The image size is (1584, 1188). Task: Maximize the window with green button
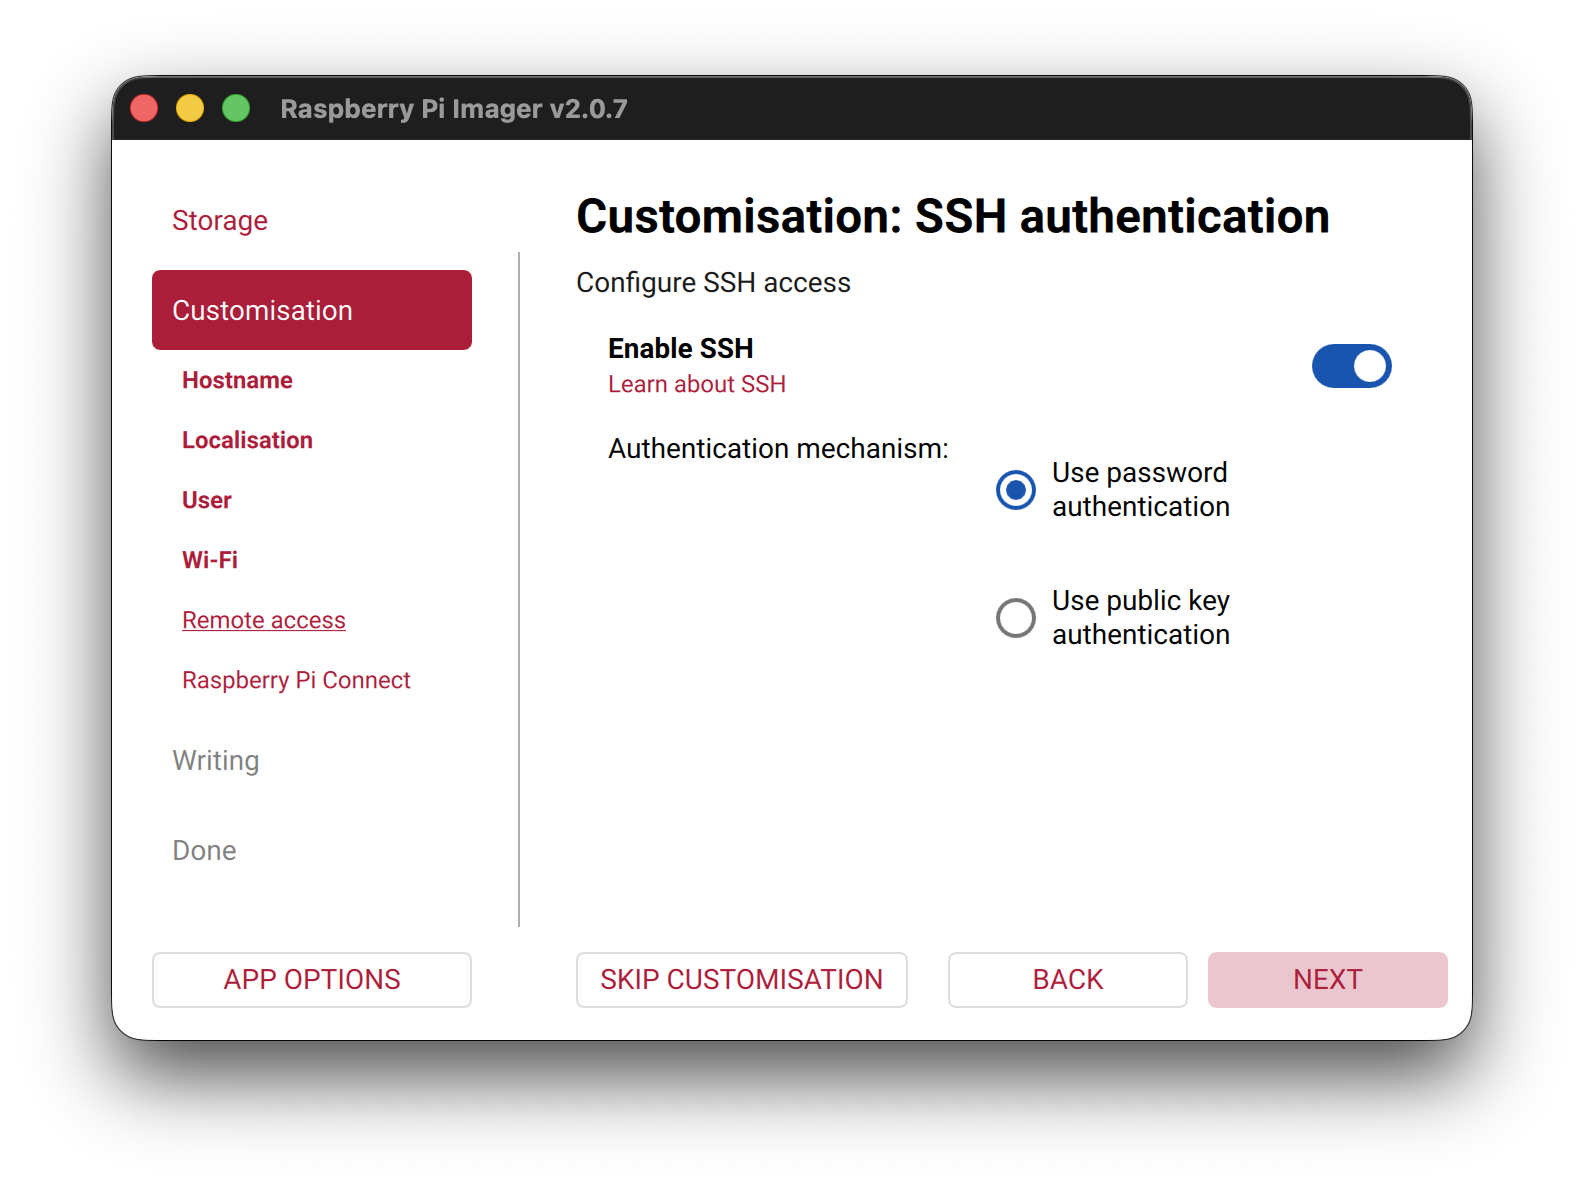(236, 108)
